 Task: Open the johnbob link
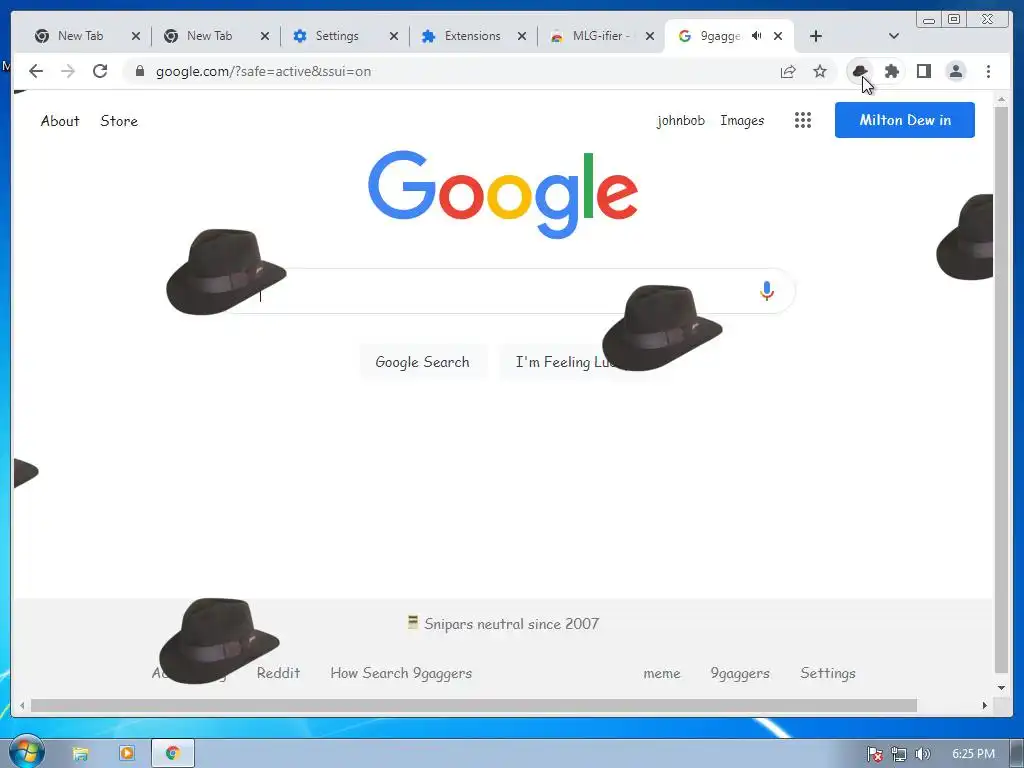pyautogui.click(x=680, y=121)
